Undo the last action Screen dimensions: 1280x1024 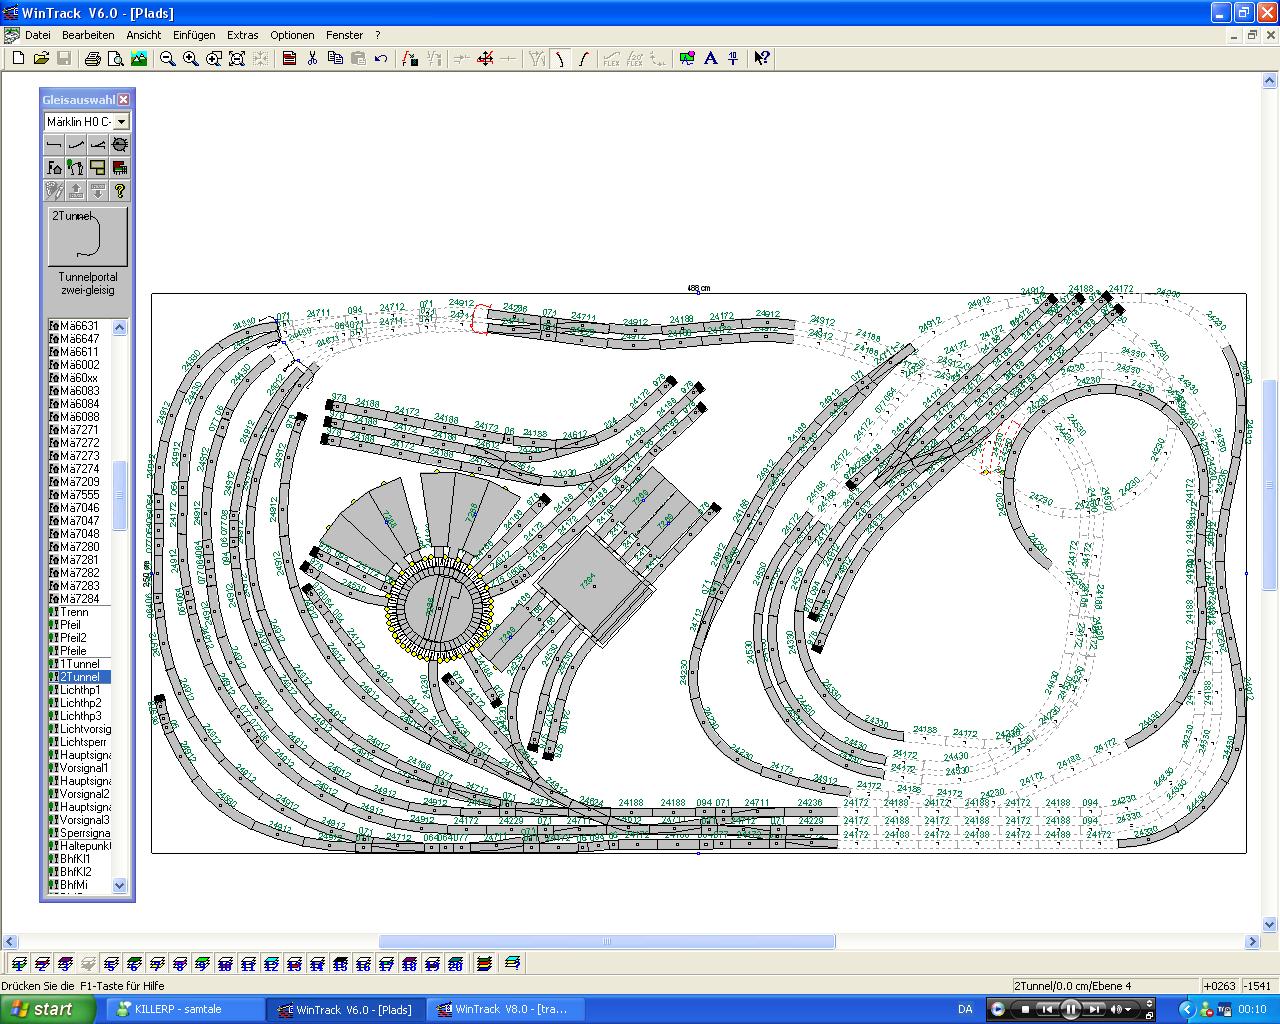381,59
